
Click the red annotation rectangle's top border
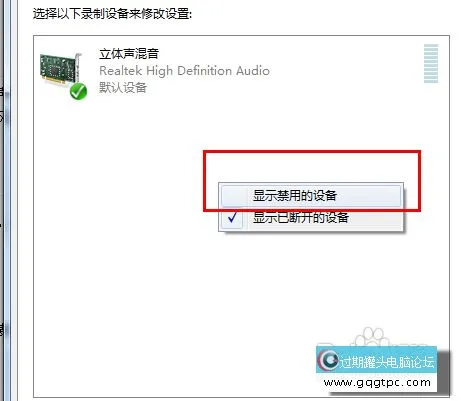pyautogui.click(x=312, y=152)
